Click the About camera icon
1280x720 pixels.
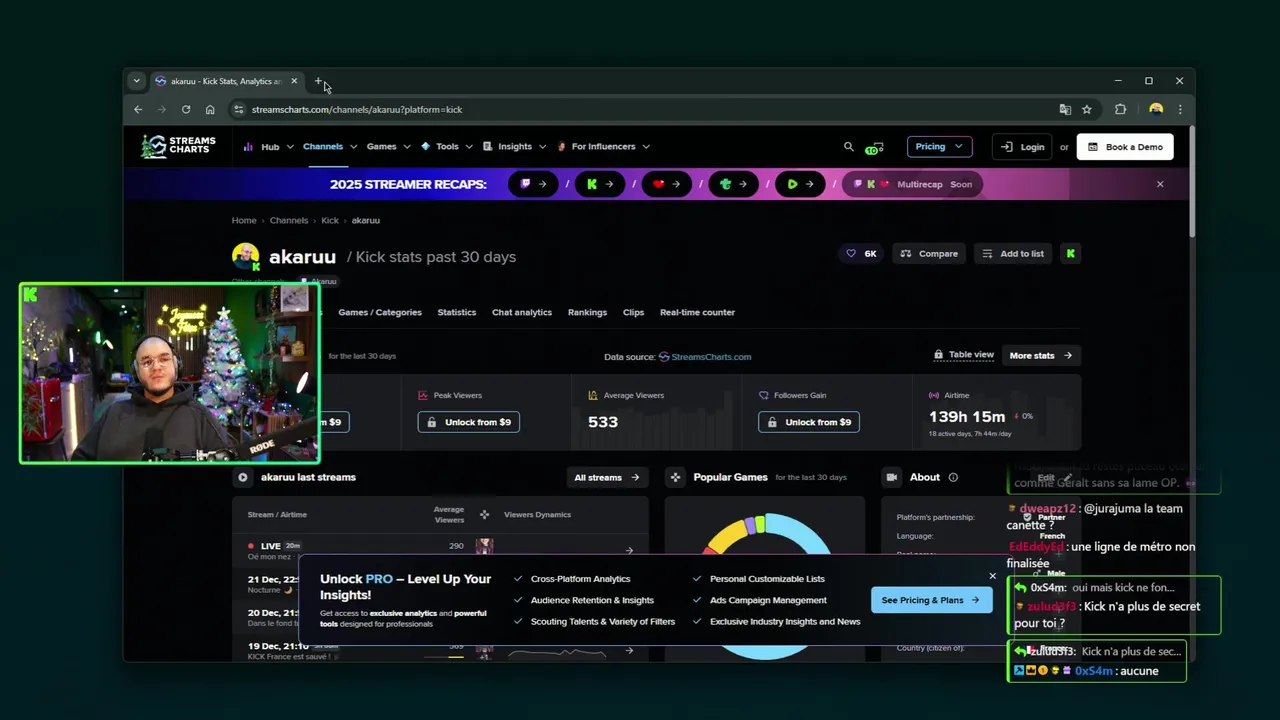[x=892, y=477]
